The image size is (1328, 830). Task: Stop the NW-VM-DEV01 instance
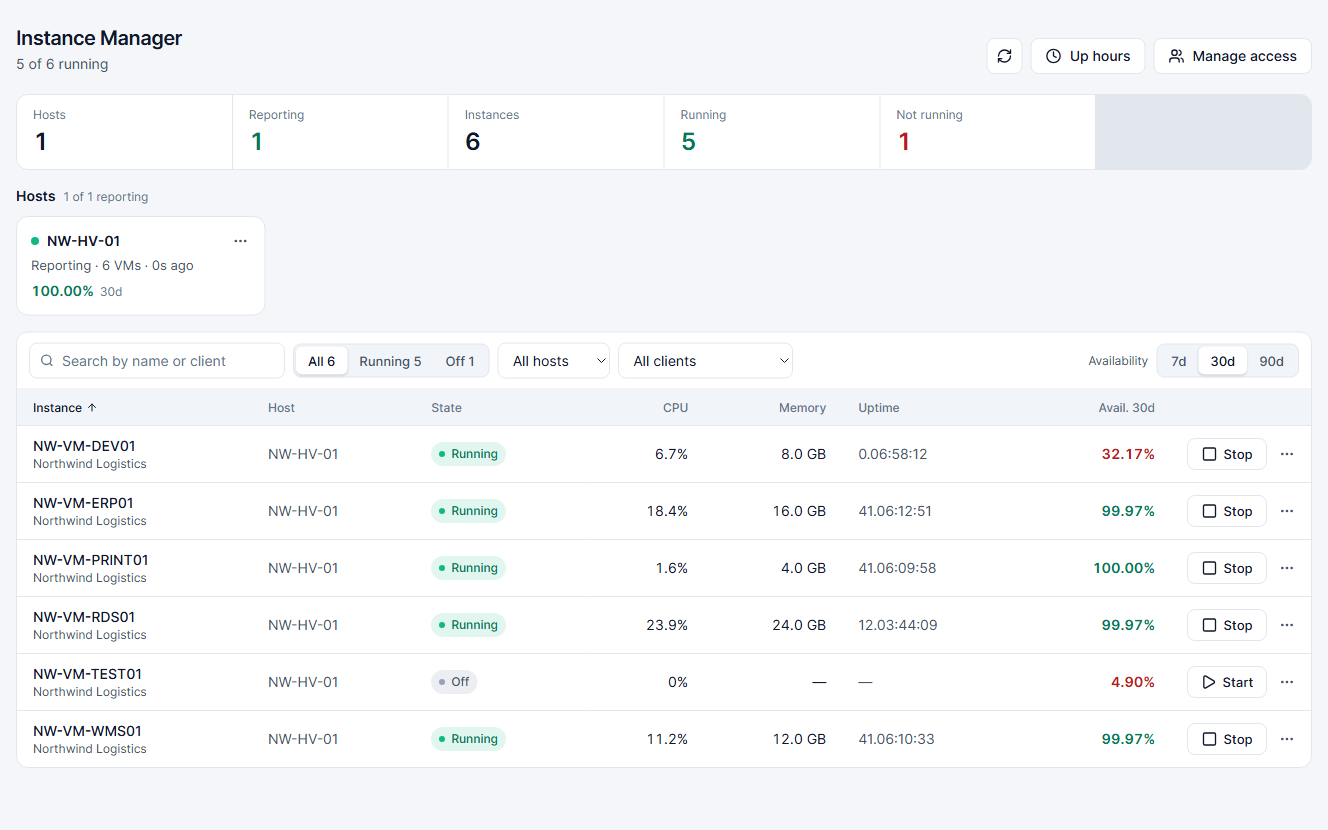1227,454
